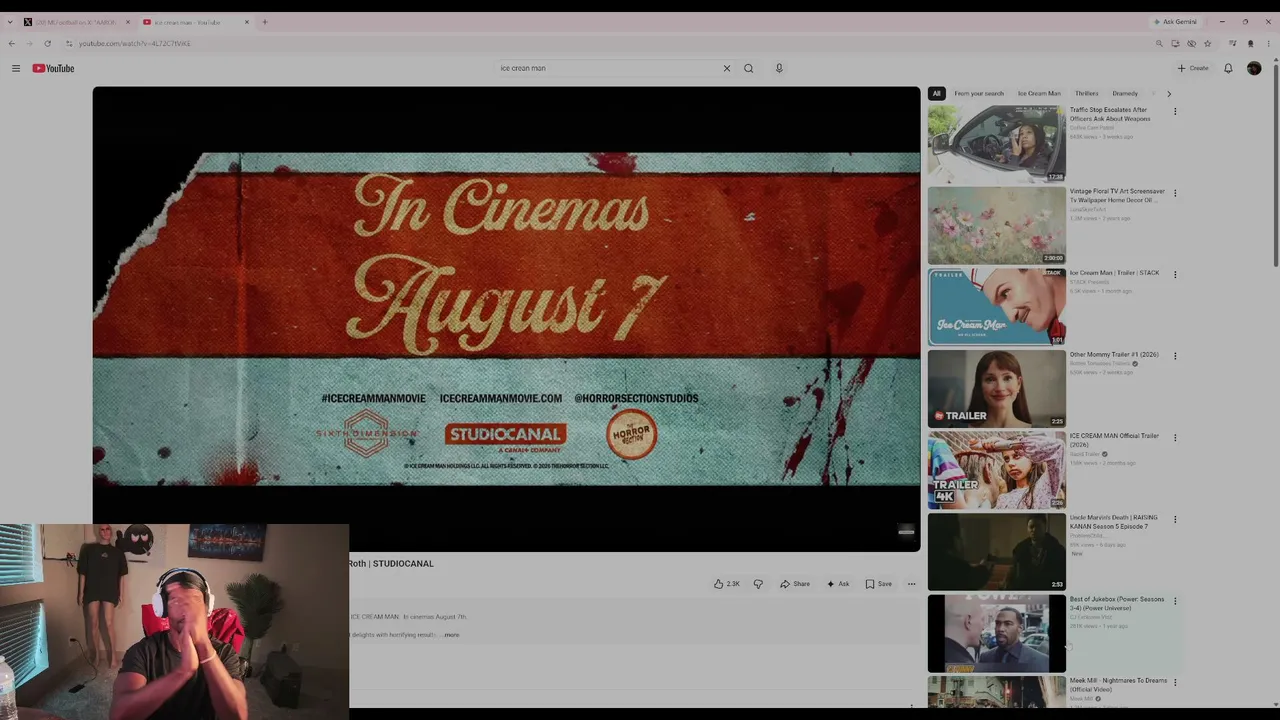
Task: Open Traffic Stop Escalates video thumbnail
Action: [x=996, y=144]
